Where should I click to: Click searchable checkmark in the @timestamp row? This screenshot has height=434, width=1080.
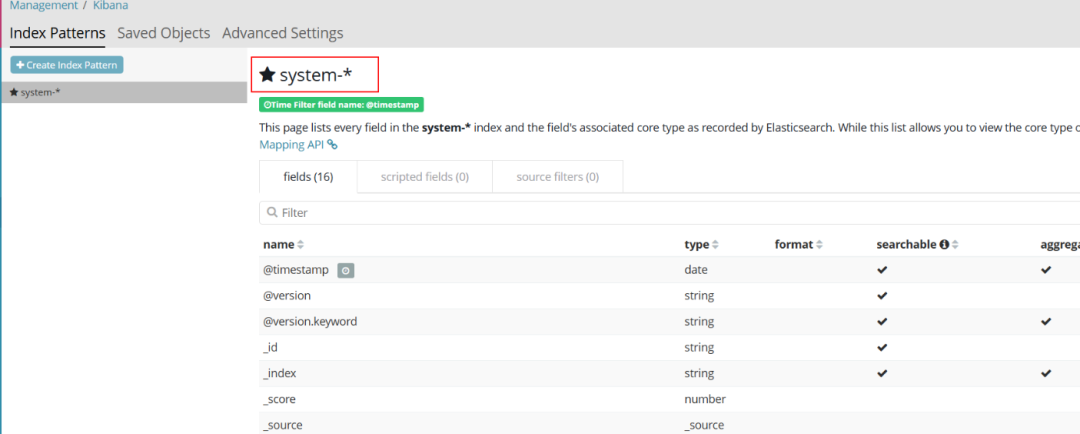point(882,270)
